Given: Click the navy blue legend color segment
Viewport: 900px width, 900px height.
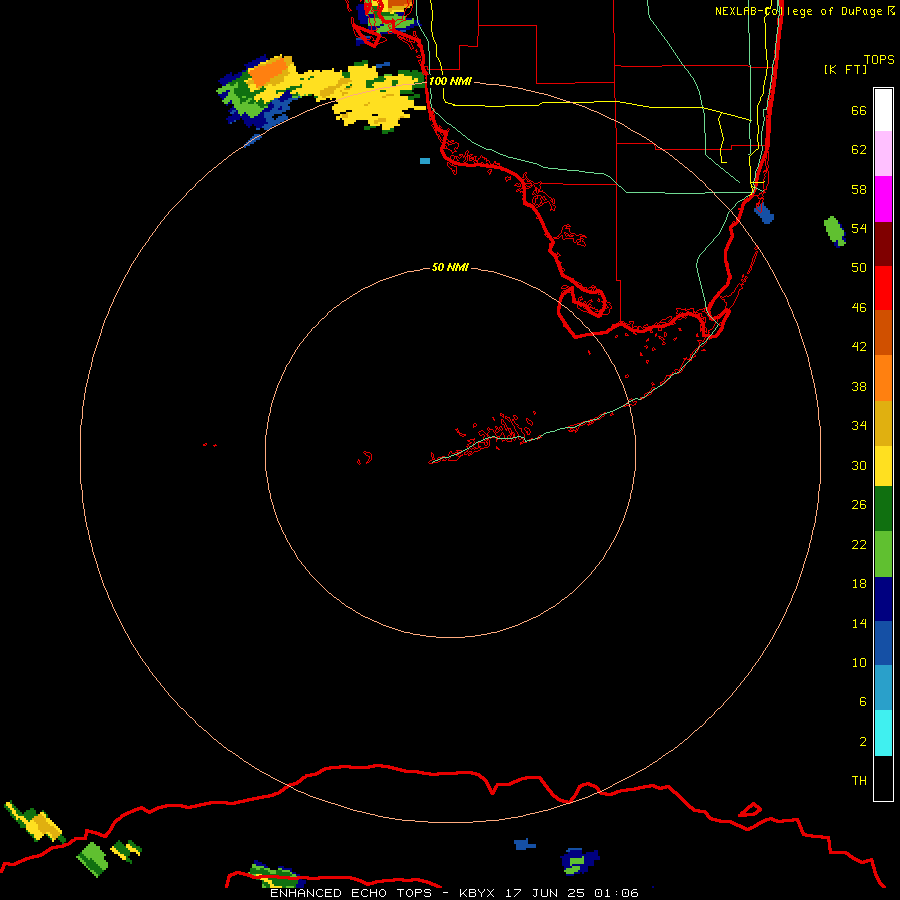Looking at the screenshot, I should click(x=883, y=599).
